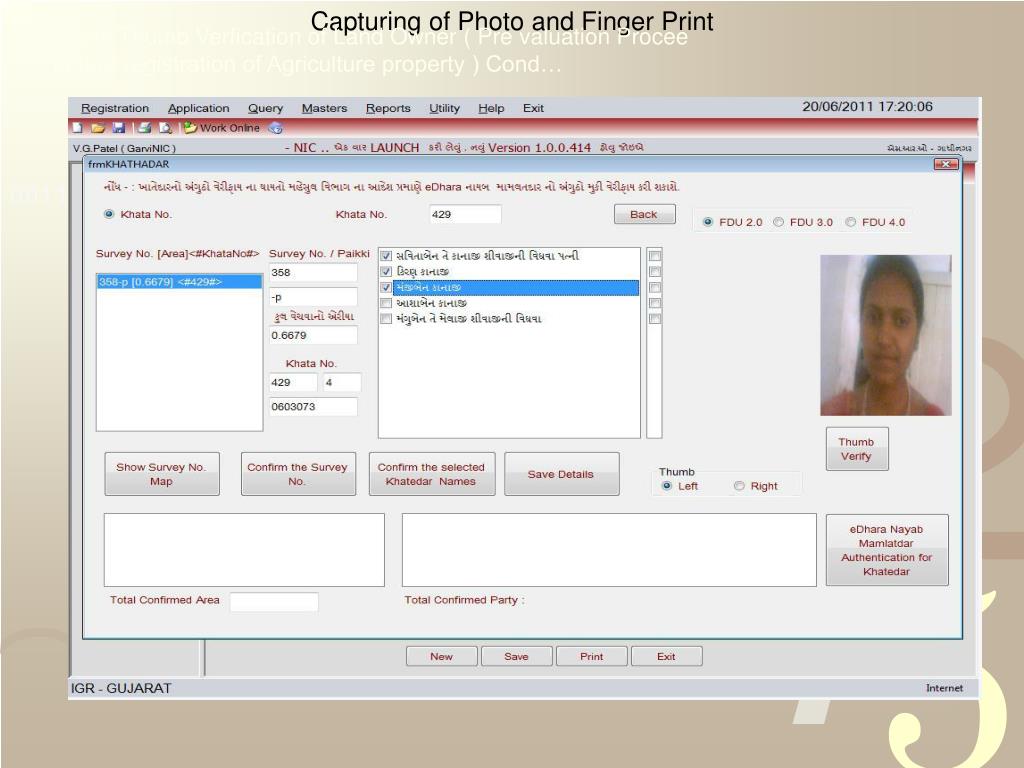
Task: Click the Total Confirmed Area field
Action: [274, 601]
